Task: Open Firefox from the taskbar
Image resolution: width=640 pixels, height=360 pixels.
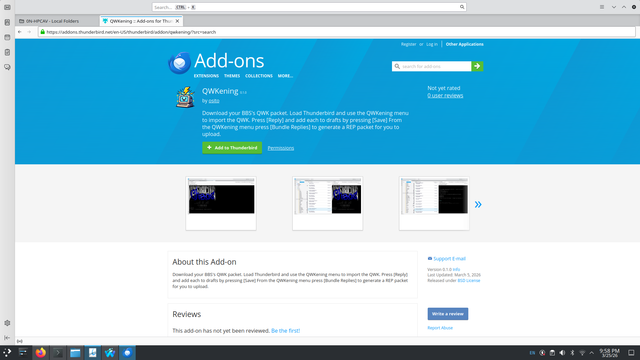Action: 40,353
